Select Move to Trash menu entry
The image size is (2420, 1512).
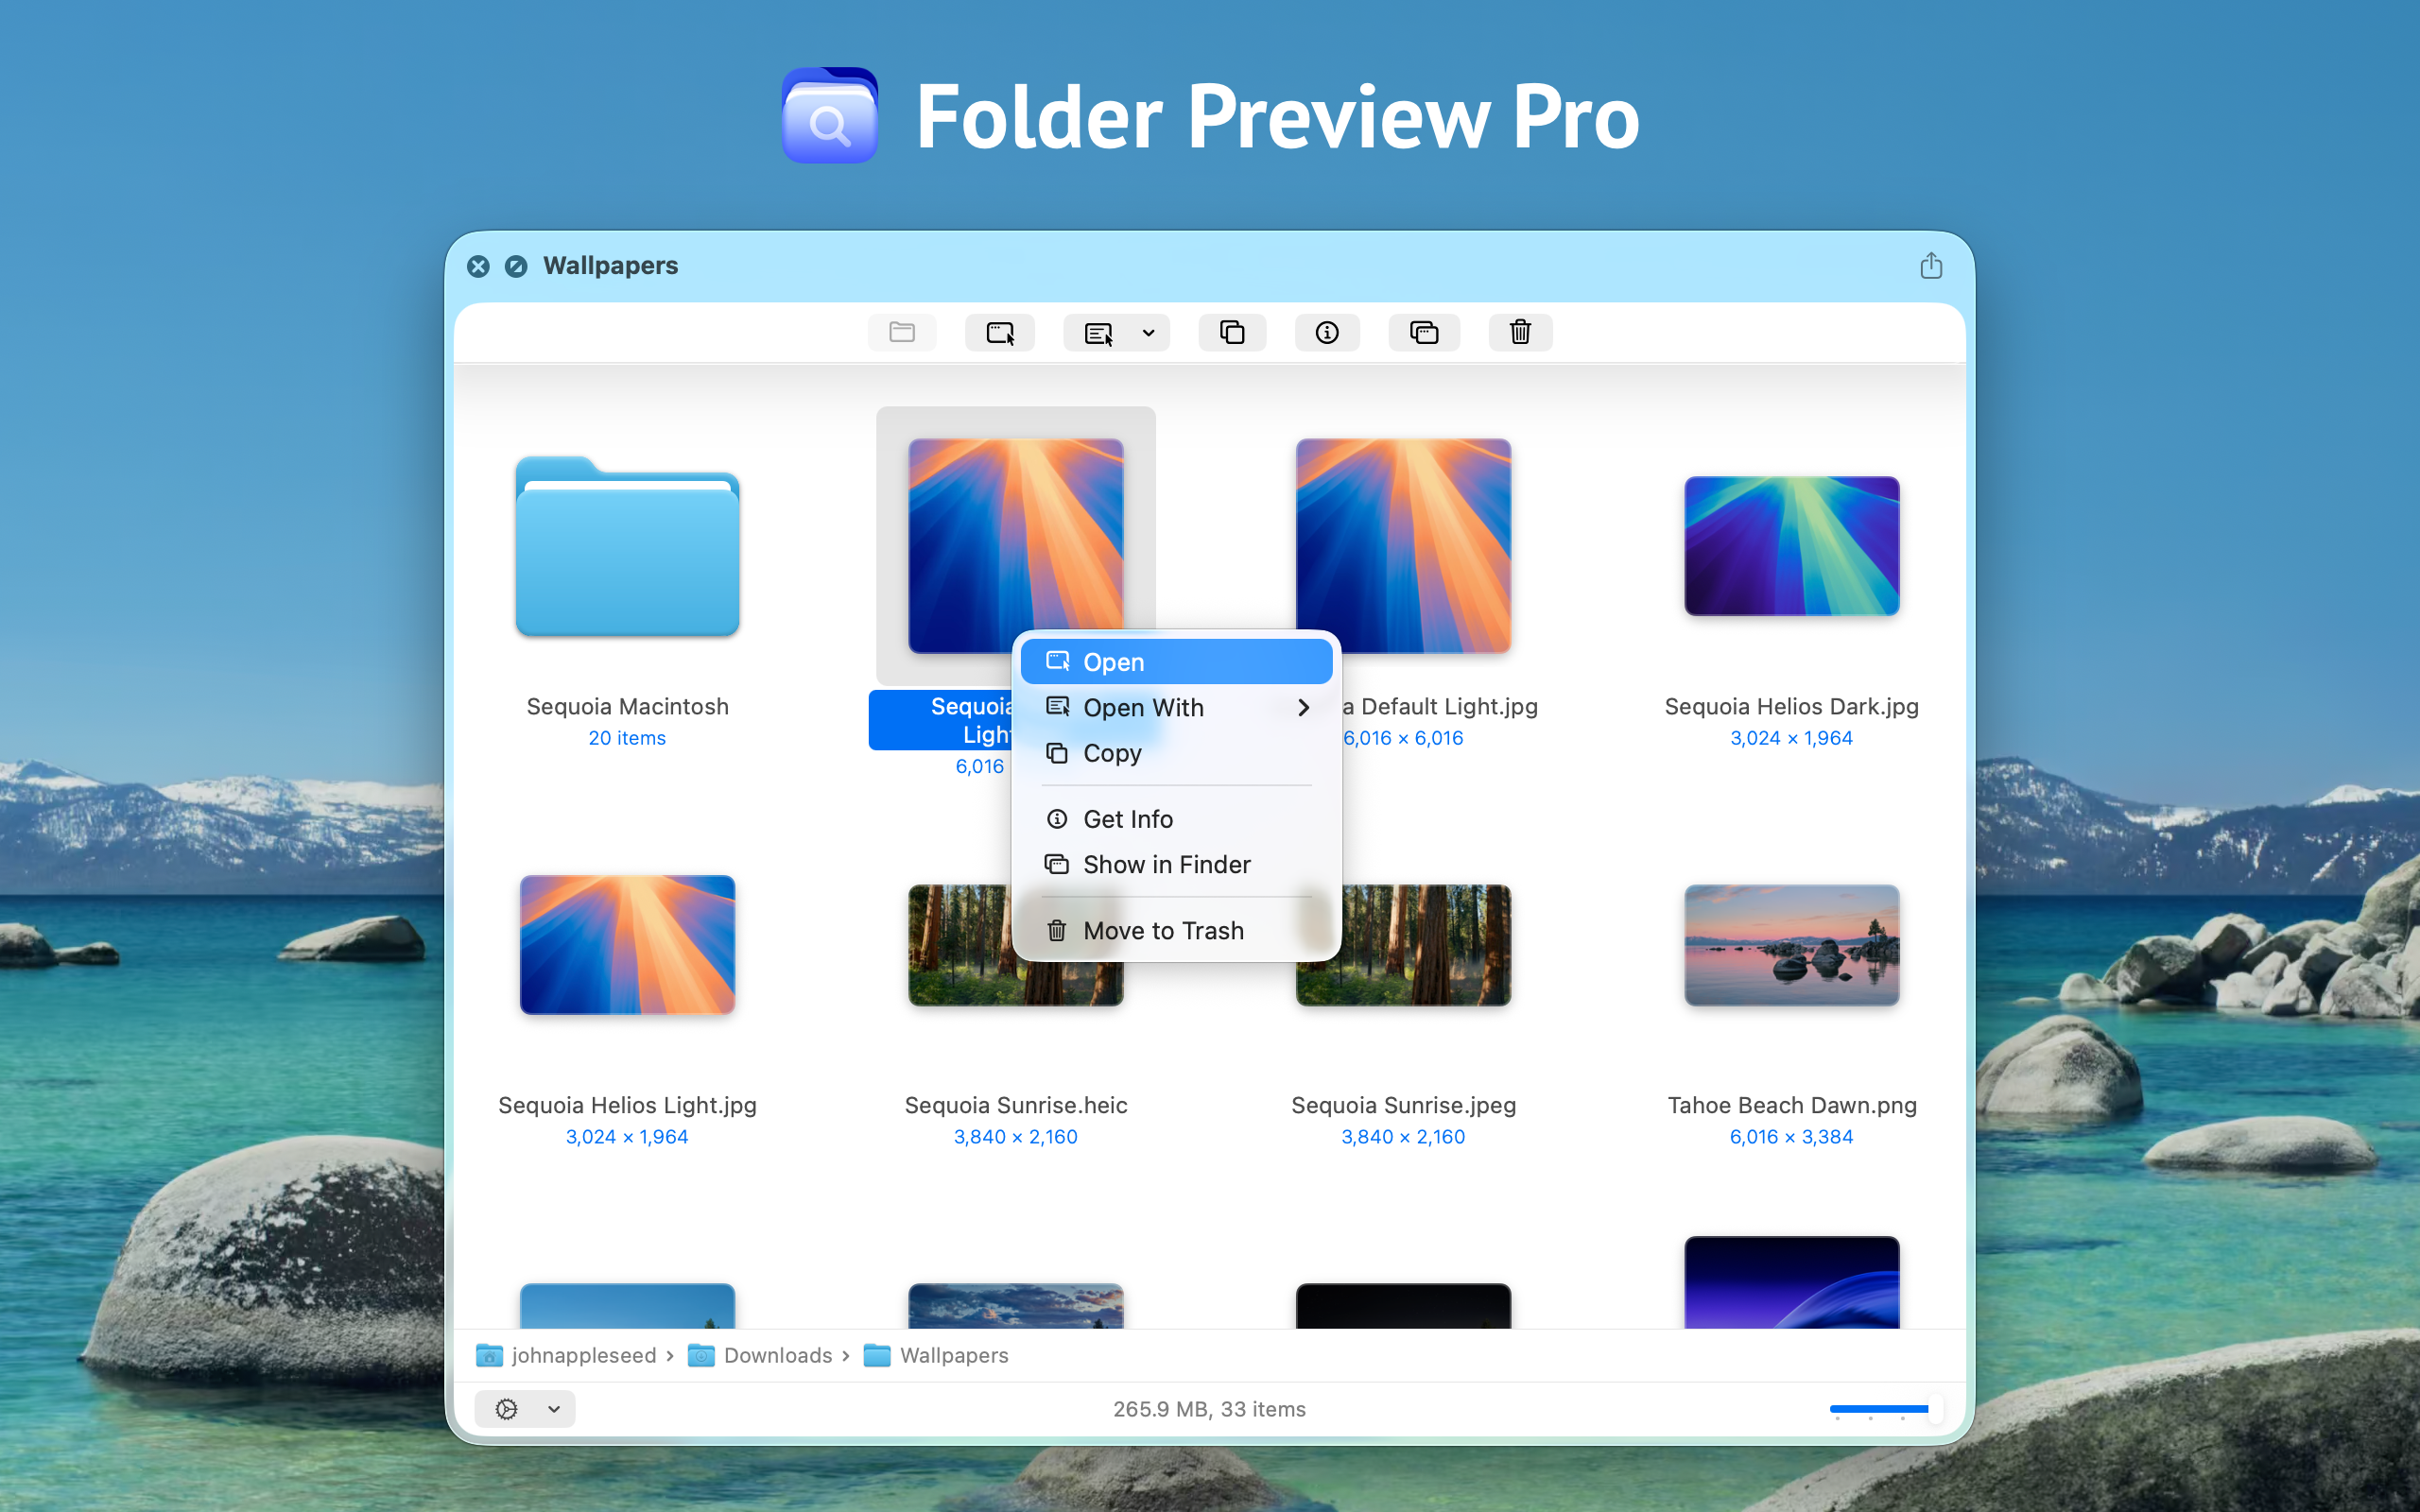[x=1162, y=931]
